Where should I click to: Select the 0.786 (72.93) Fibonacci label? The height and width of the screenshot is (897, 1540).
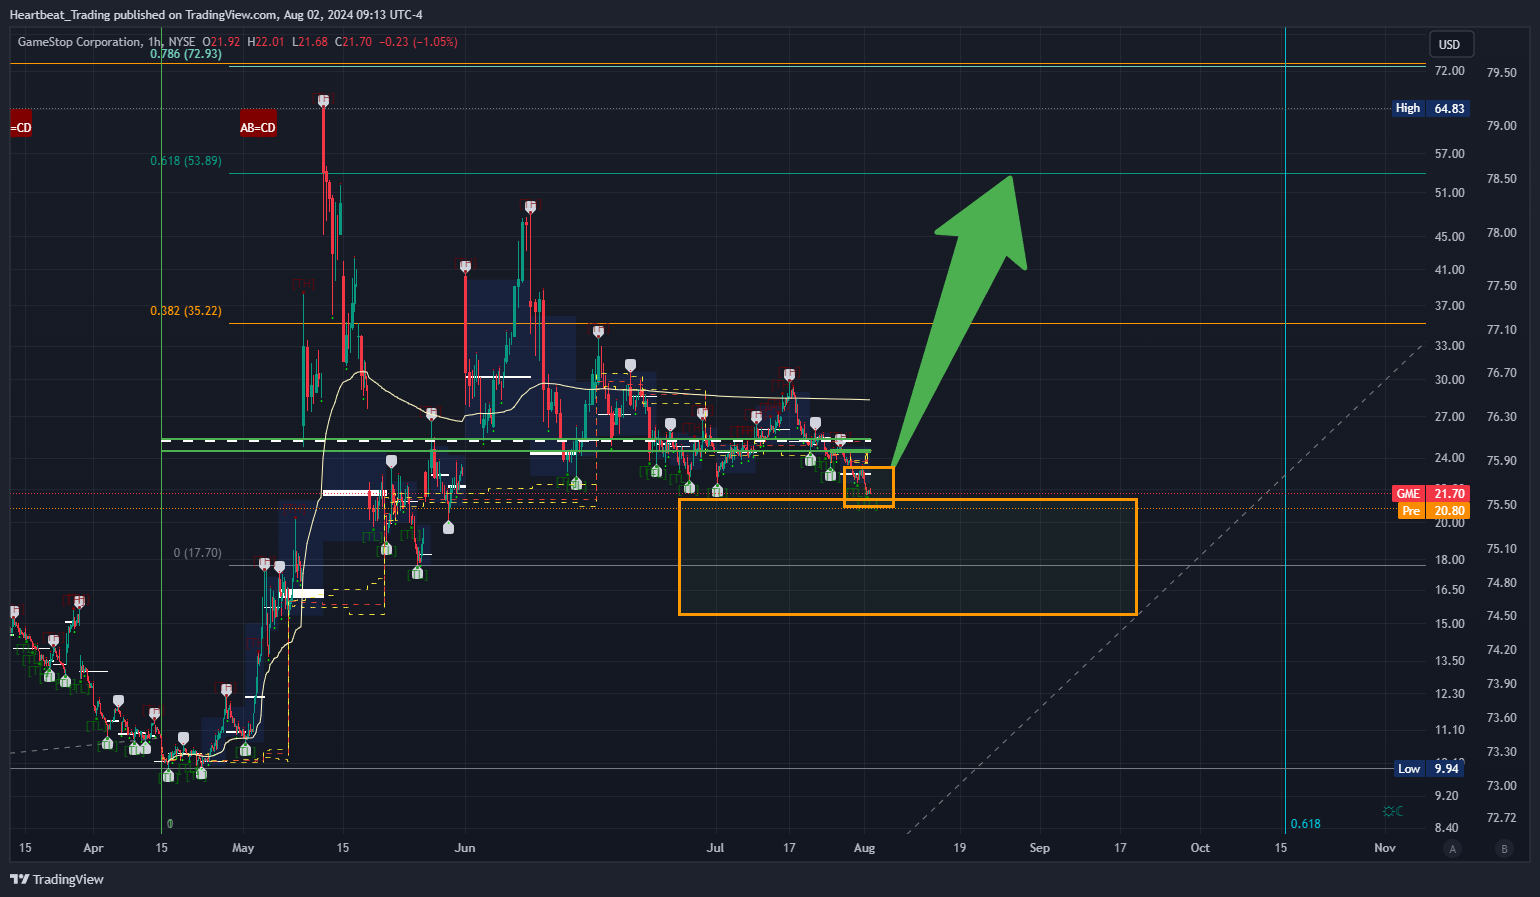pos(186,54)
